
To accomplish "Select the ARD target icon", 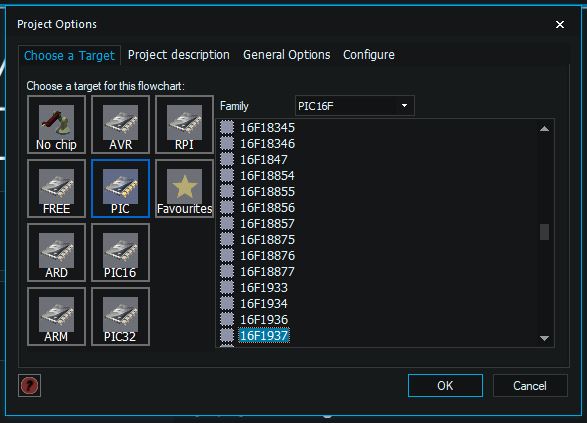I will point(57,253).
